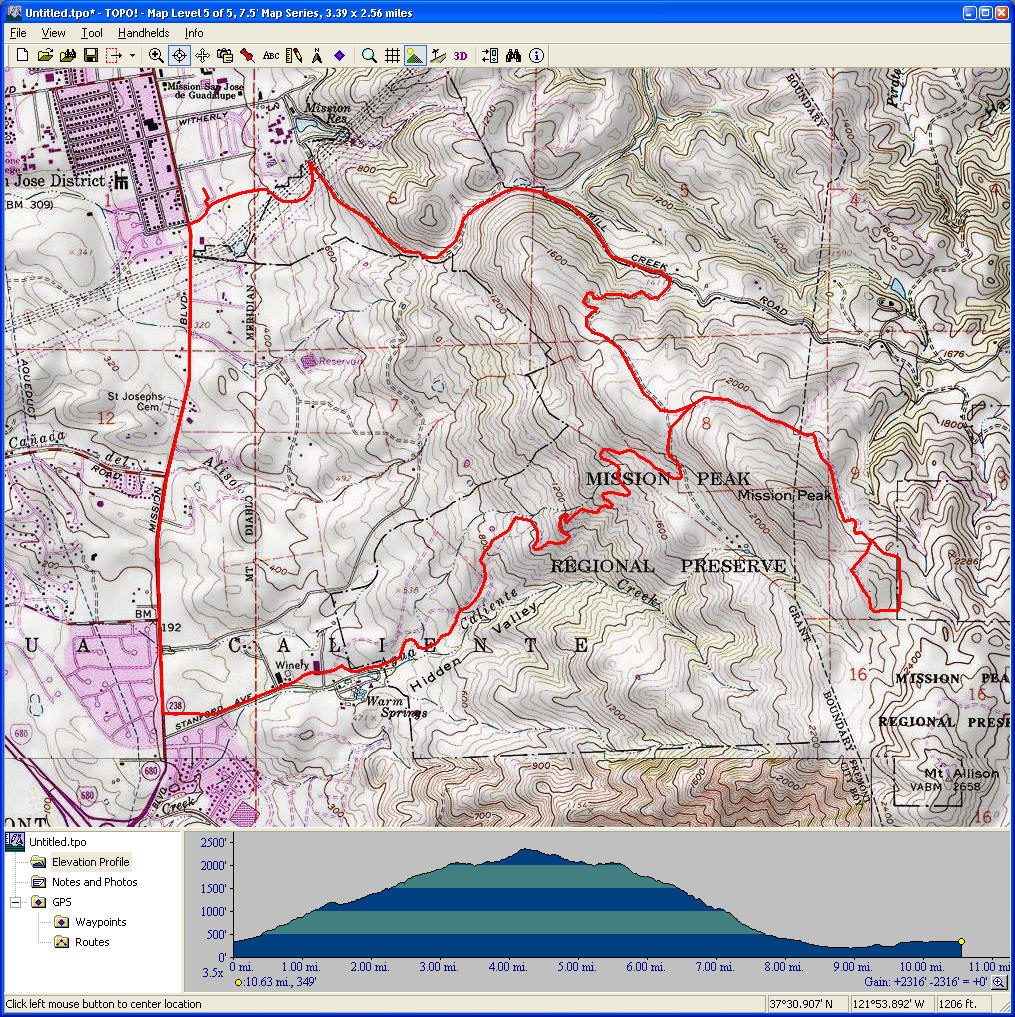This screenshot has height=1017, width=1015.
Task: Open the Handhelds menu
Action: tap(144, 33)
